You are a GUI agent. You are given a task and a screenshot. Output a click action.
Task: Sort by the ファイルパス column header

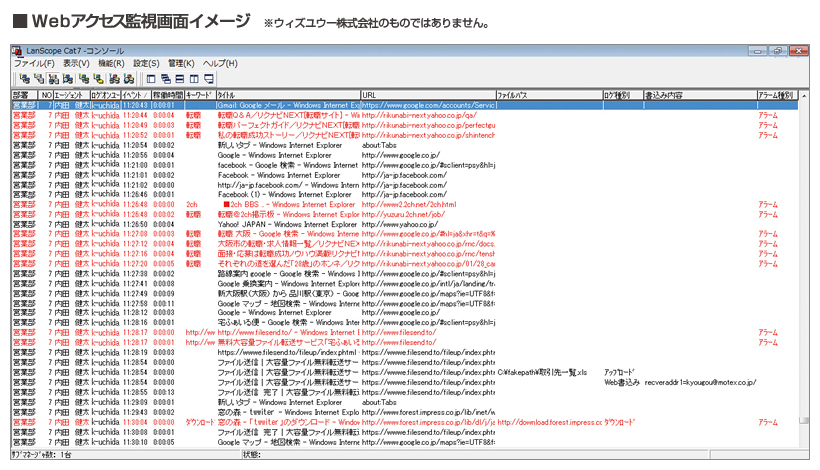(x=549, y=95)
